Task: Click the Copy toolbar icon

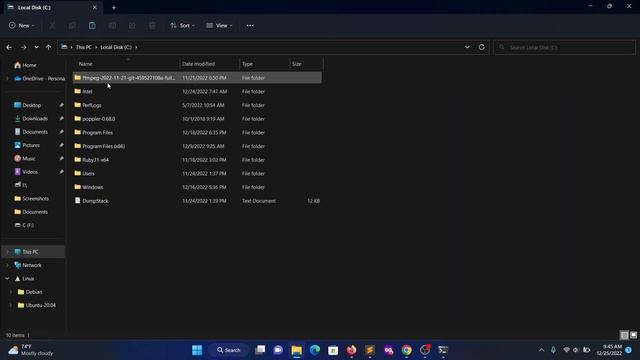Action: click(x=72, y=26)
